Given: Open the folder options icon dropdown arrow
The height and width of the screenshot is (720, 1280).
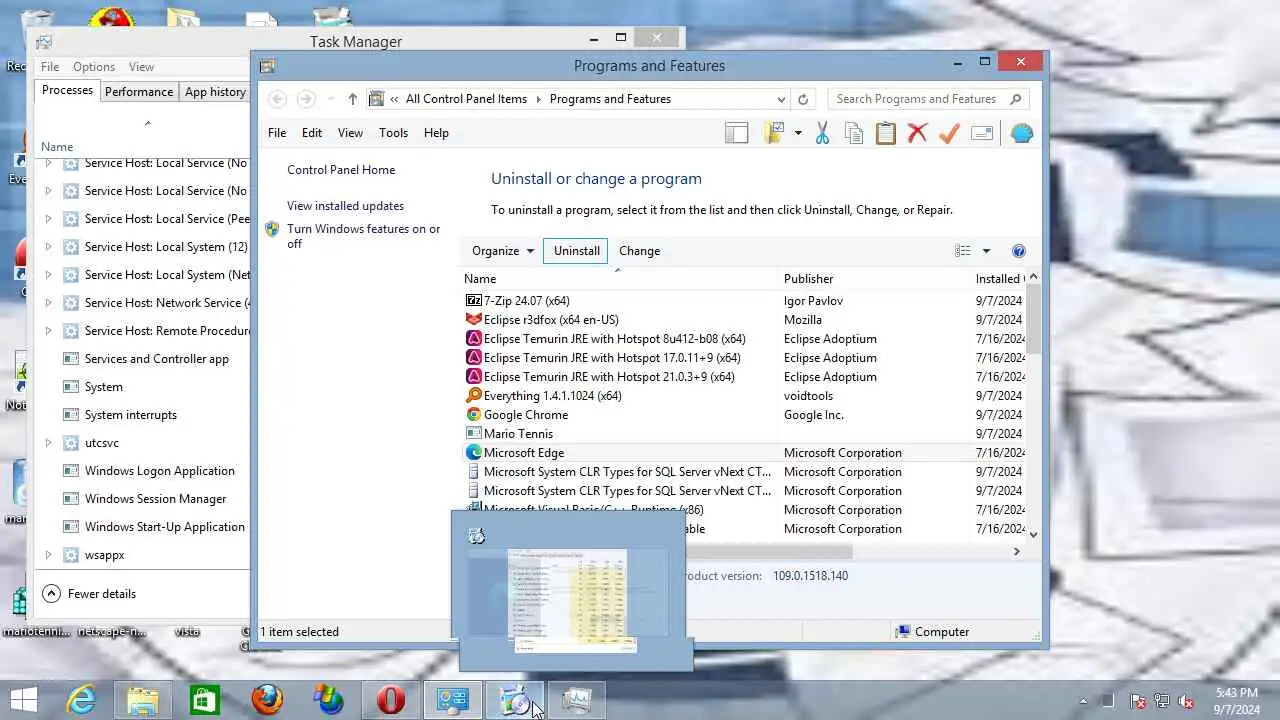Looking at the screenshot, I should [798, 133].
